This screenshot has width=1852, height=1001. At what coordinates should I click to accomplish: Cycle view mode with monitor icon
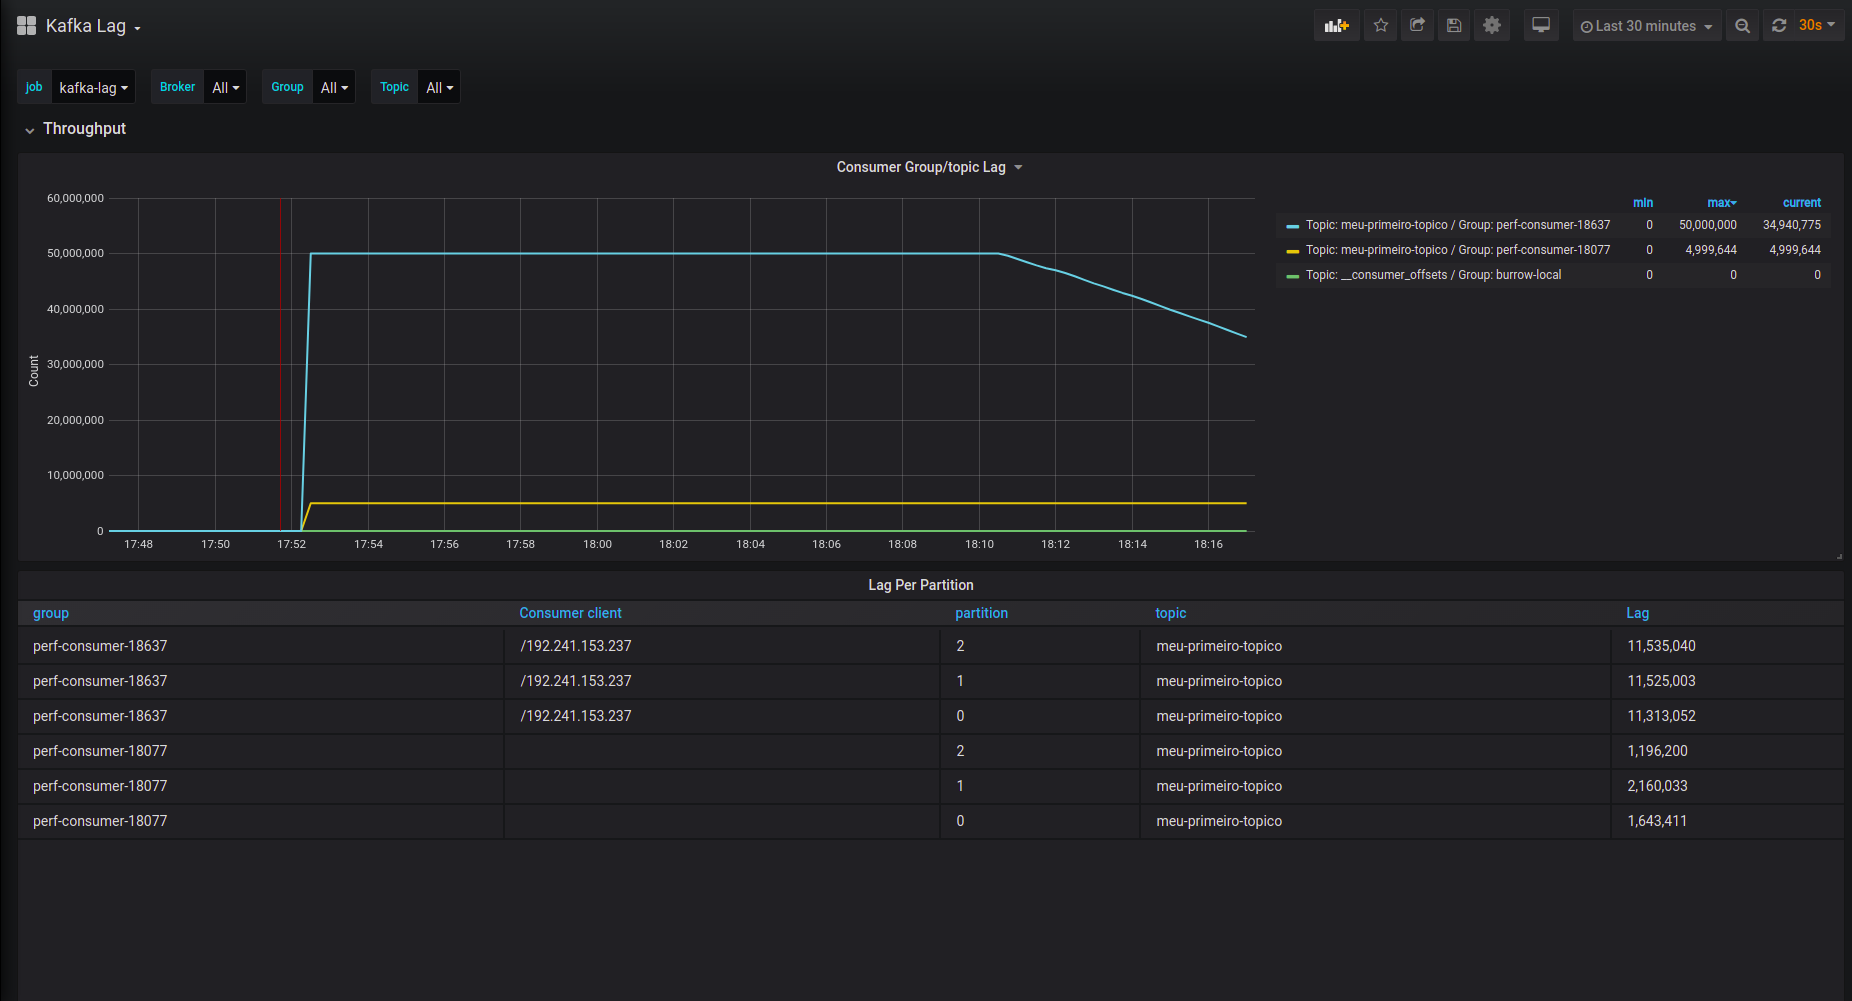pyautogui.click(x=1541, y=26)
